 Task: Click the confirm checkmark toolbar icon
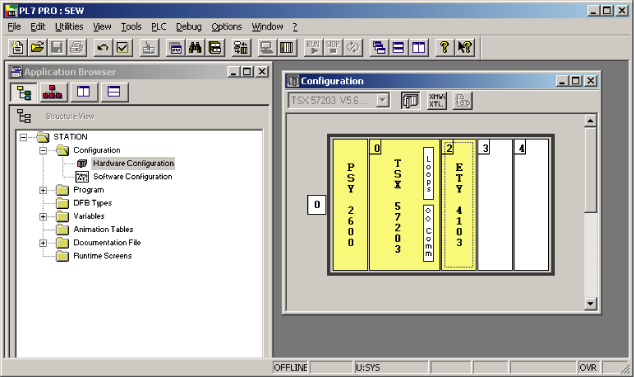coord(123,47)
